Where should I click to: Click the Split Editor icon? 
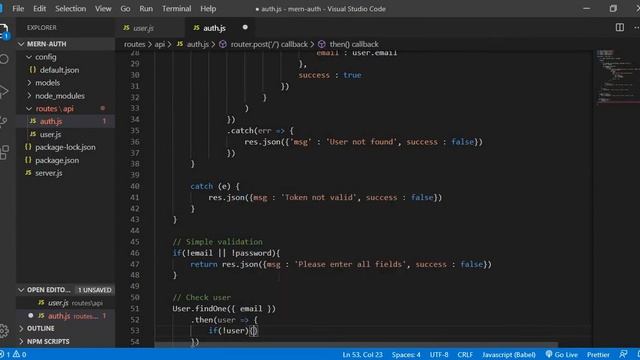(x=620, y=27)
